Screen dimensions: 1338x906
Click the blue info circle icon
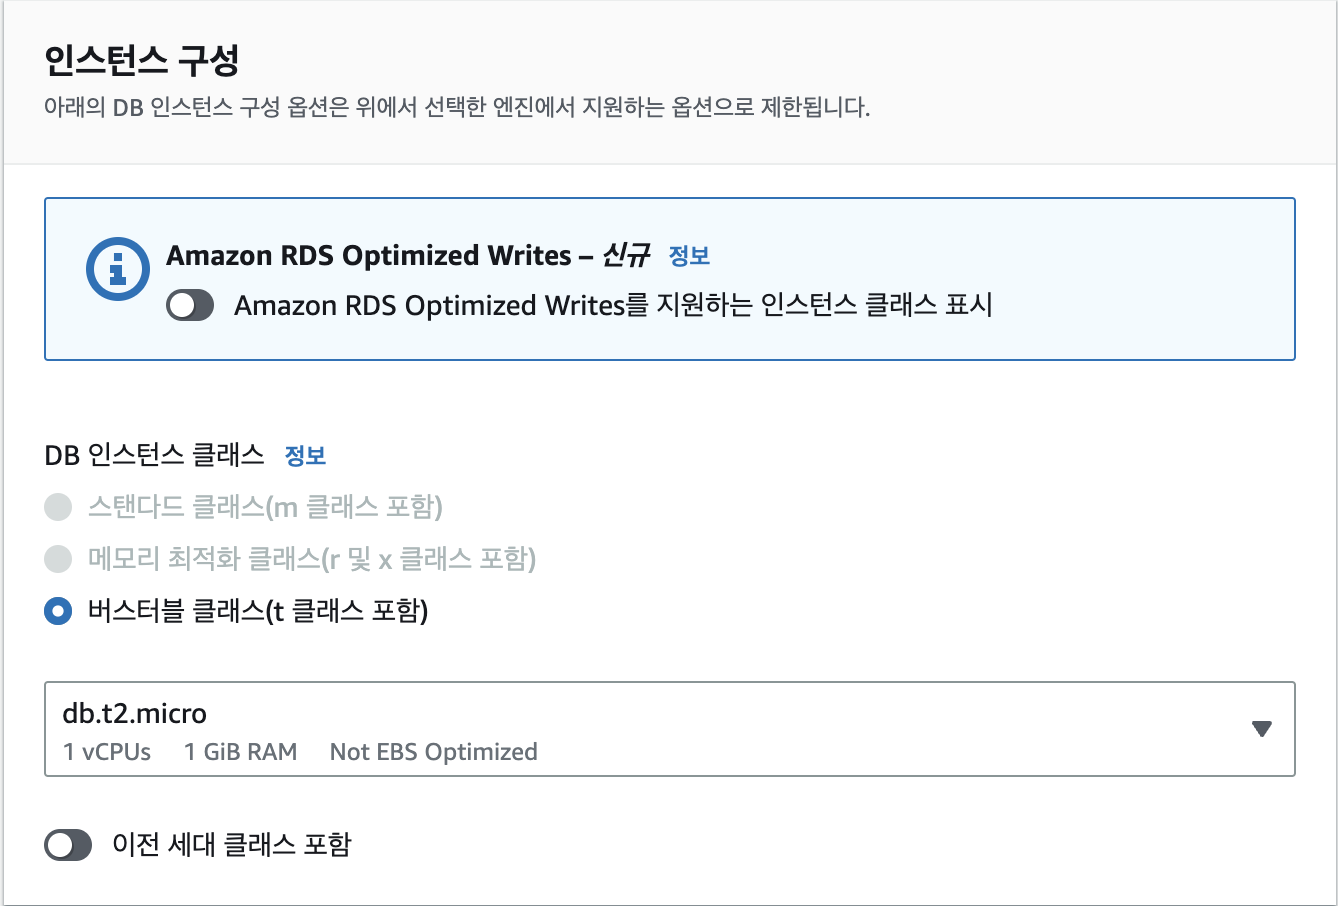pos(118,268)
